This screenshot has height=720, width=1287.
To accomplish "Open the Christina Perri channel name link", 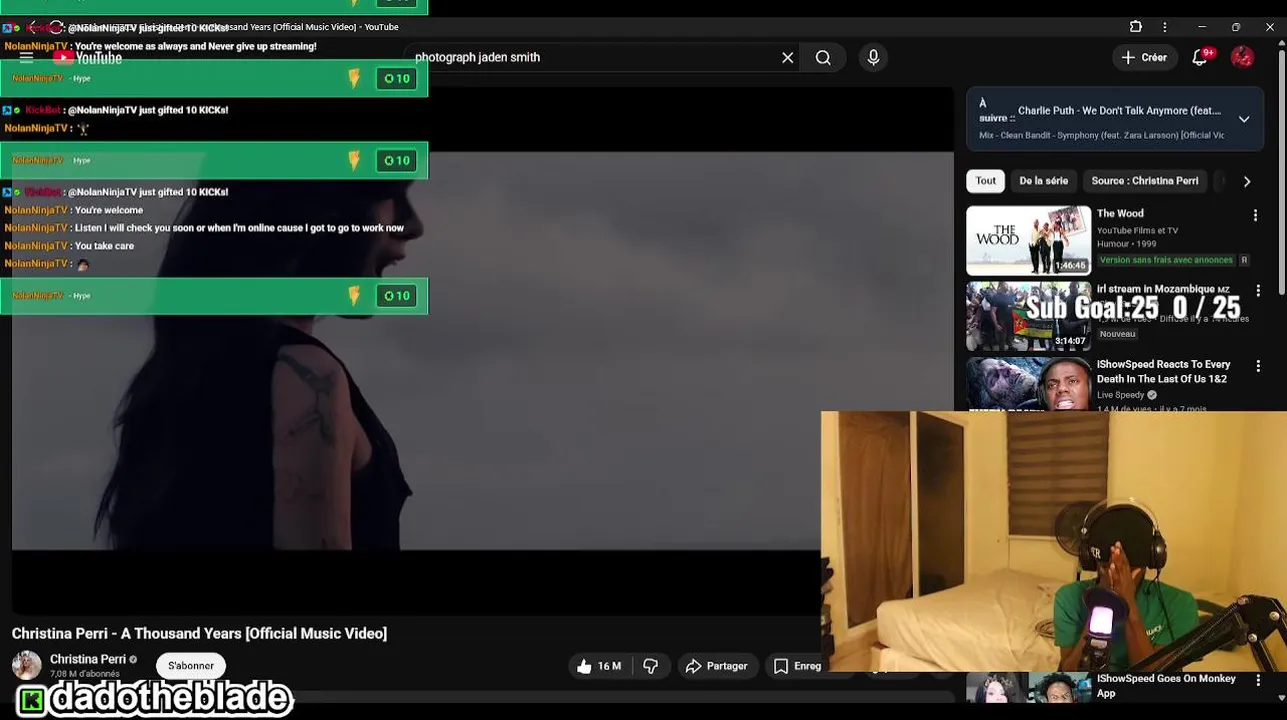I will [88, 659].
